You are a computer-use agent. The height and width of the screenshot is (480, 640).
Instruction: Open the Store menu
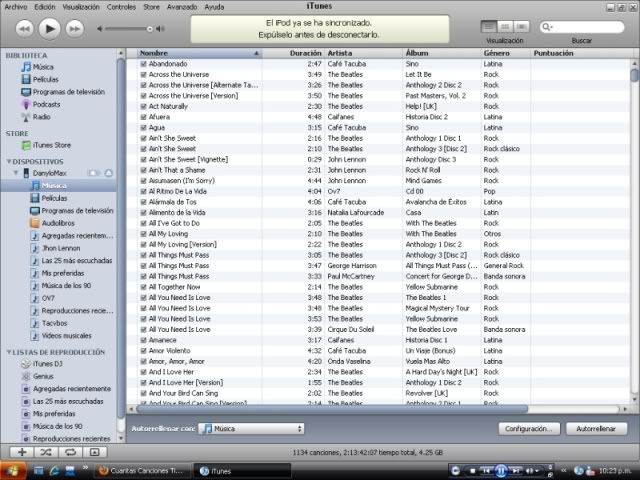[x=151, y=7]
